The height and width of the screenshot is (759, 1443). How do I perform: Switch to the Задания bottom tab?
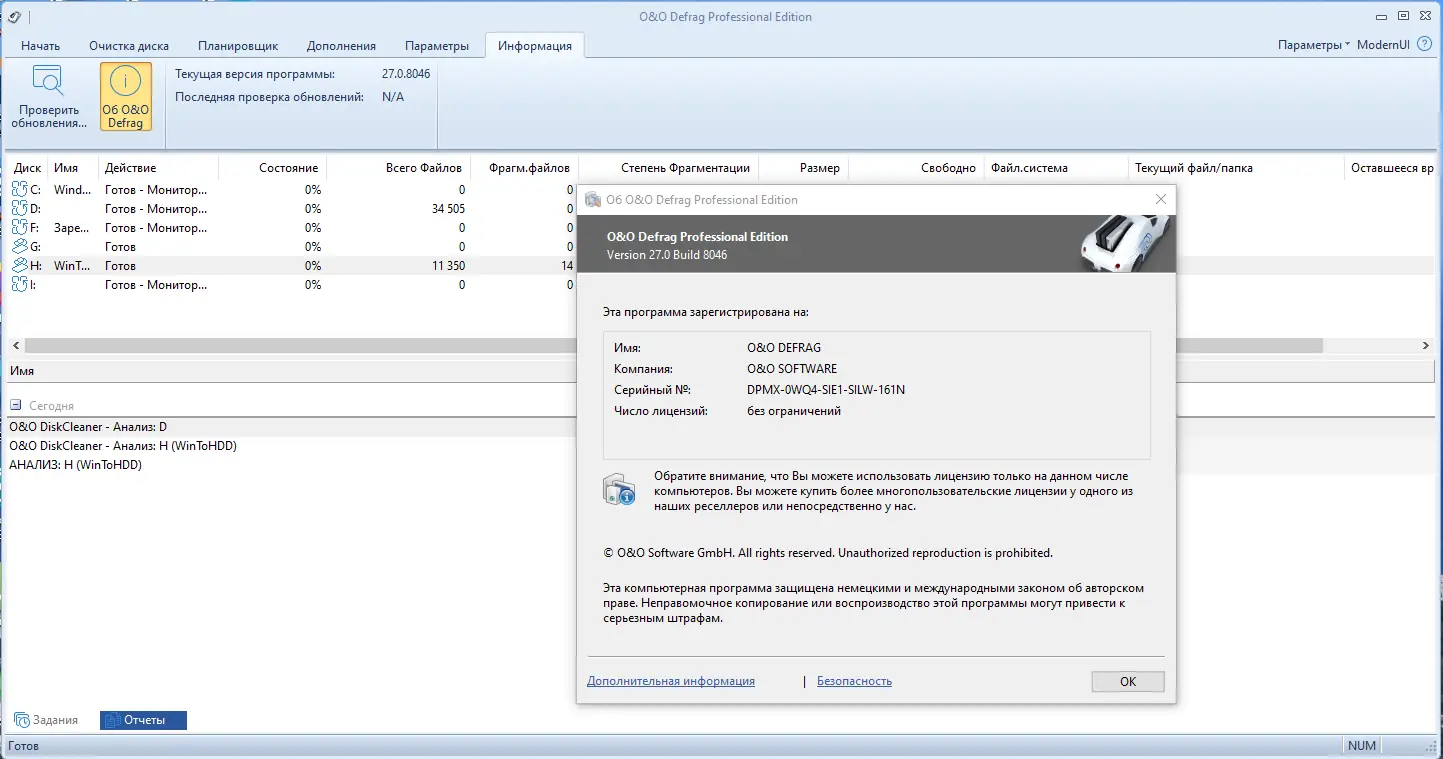(x=46, y=720)
